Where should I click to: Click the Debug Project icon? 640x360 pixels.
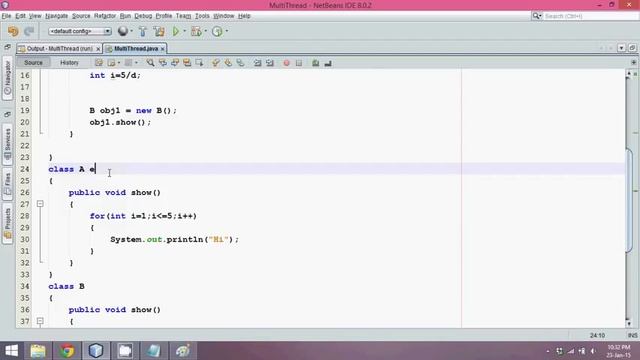196,31
